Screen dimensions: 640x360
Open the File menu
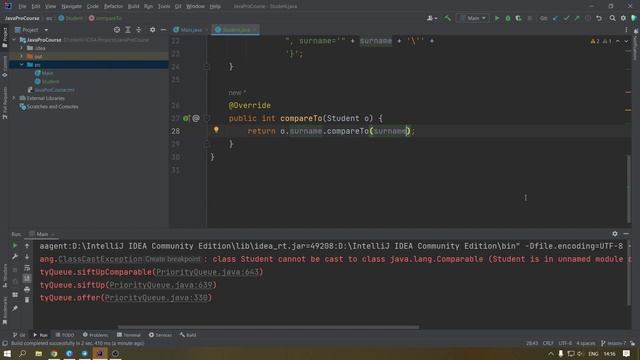[x=22, y=6]
